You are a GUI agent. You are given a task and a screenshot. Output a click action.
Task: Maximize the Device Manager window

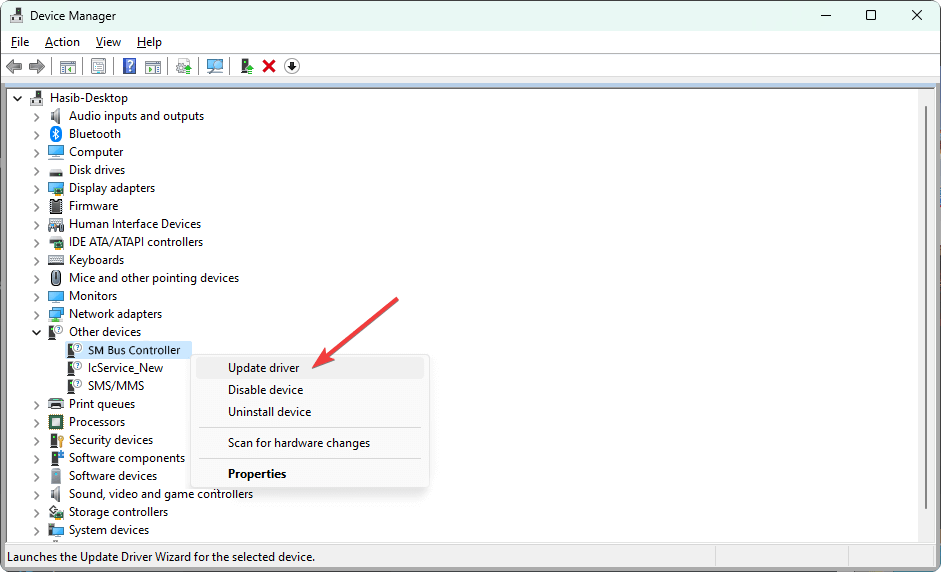pos(871,16)
